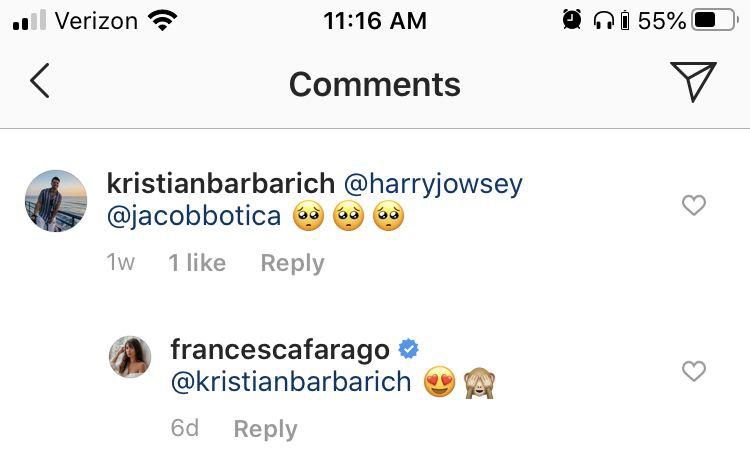The height and width of the screenshot is (467, 750).
Task: Tap the headphones status icon
Action: (x=602, y=20)
